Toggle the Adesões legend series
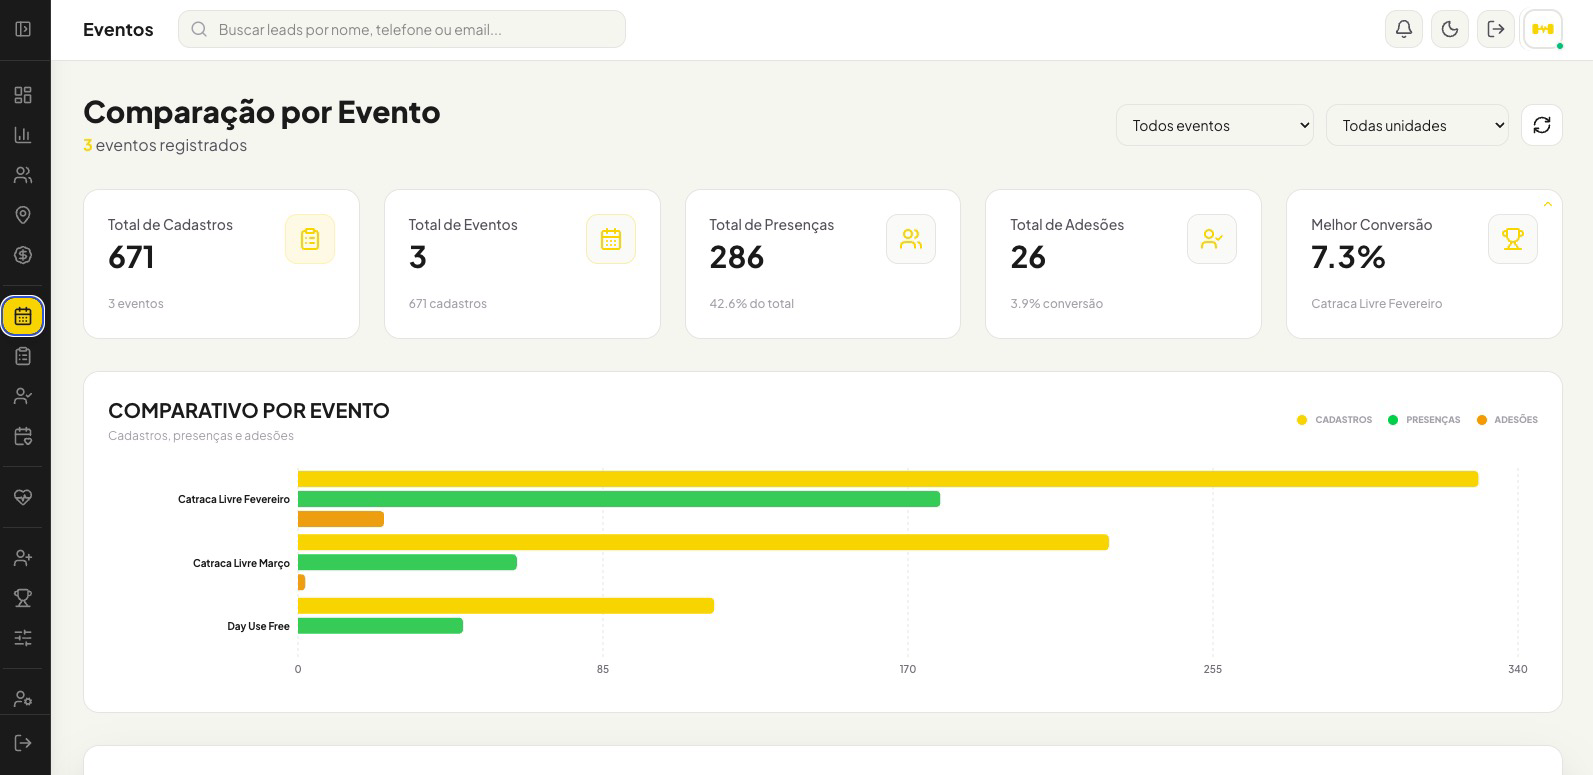Image resolution: width=1593 pixels, height=775 pixels. [x=1507, y=420]
